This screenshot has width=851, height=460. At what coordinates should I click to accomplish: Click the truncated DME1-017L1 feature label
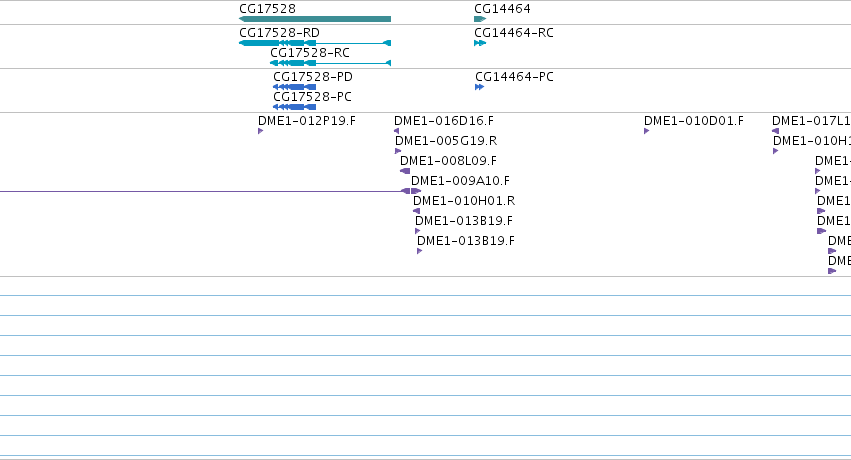[x=811, y=120]
